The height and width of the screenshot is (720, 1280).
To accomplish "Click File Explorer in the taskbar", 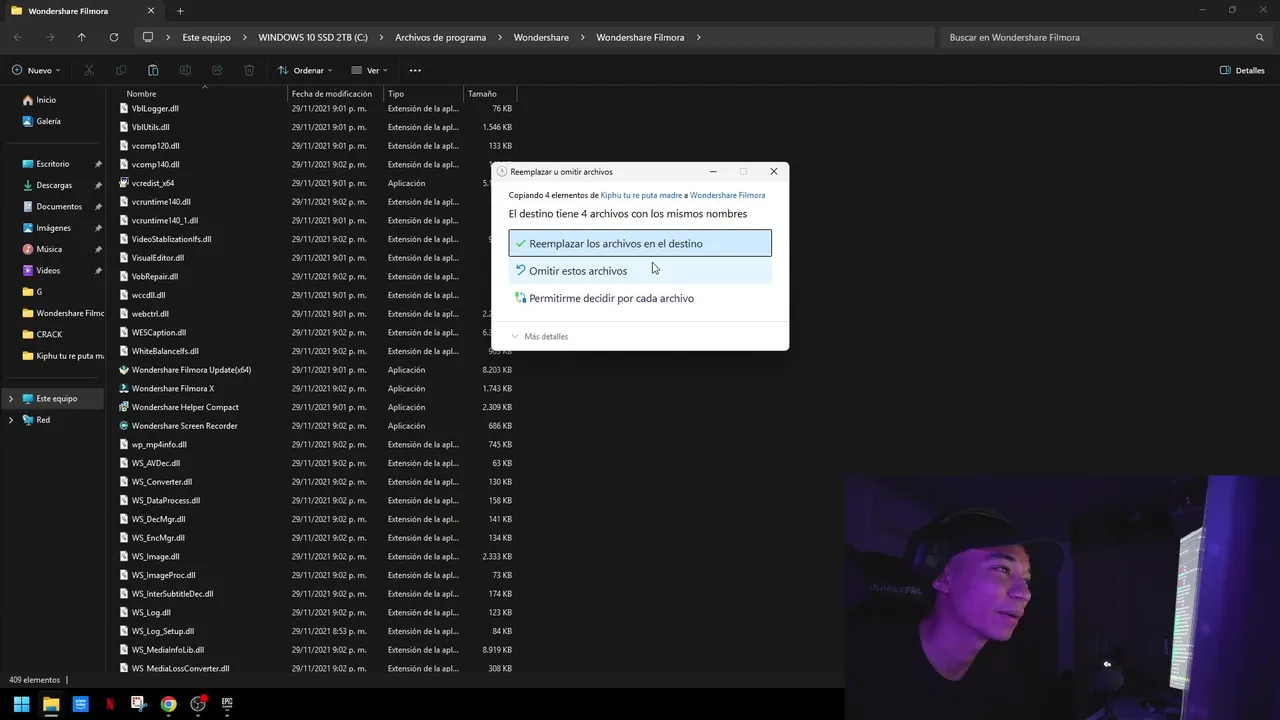I will click(51, 704).
